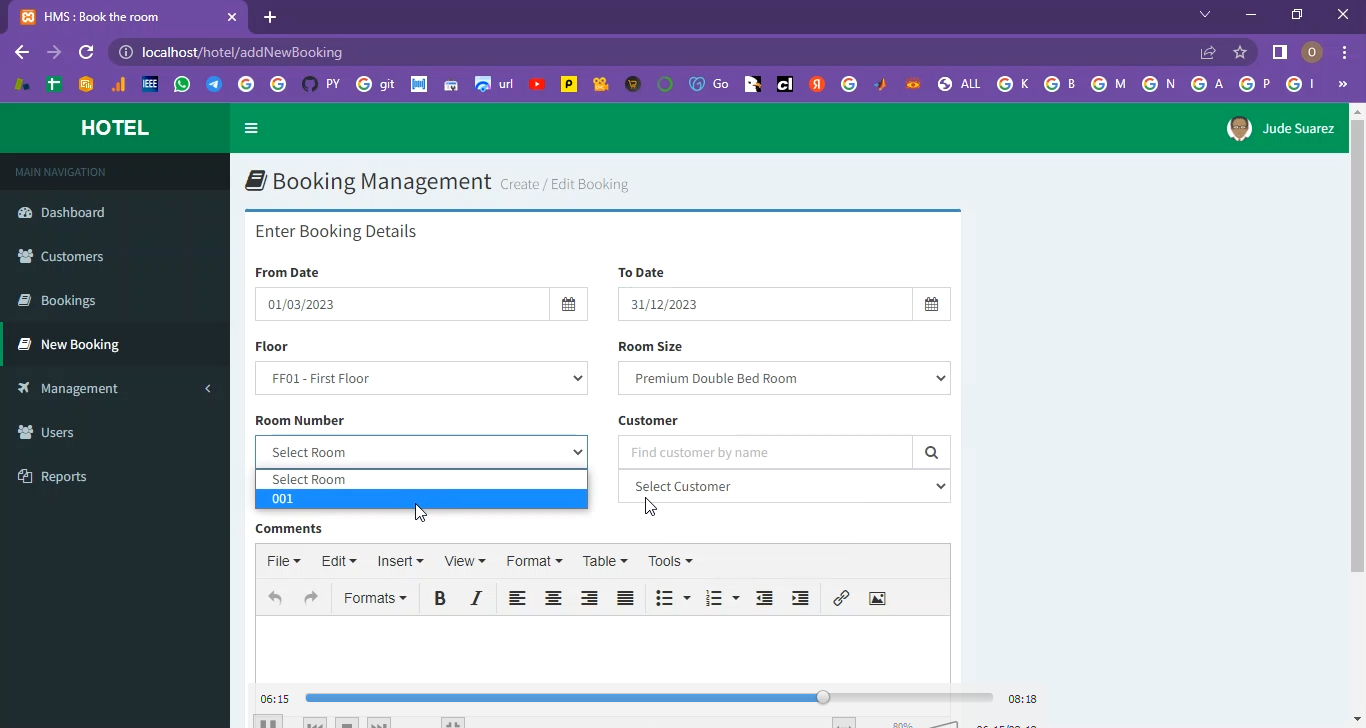Toggle bold formatting in comments editor
This screenshot has width=1366, height=728.
tap(439, 598)
